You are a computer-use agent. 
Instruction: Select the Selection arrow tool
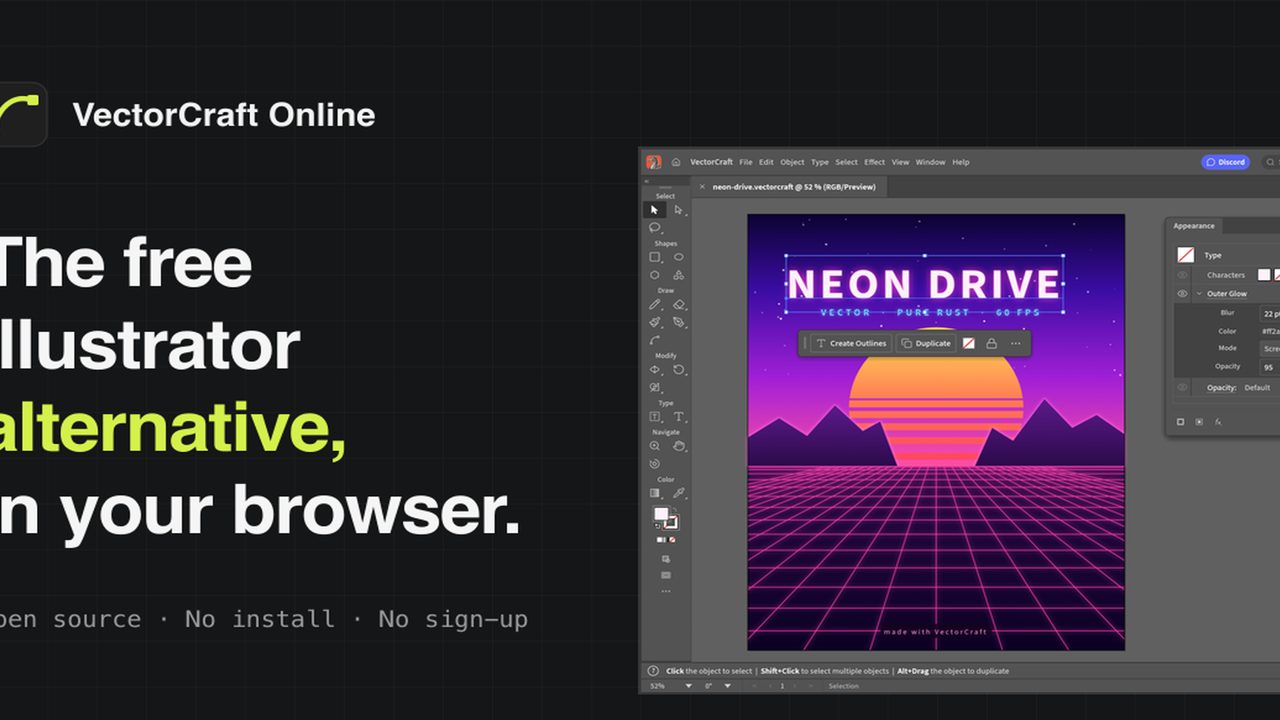655,210
